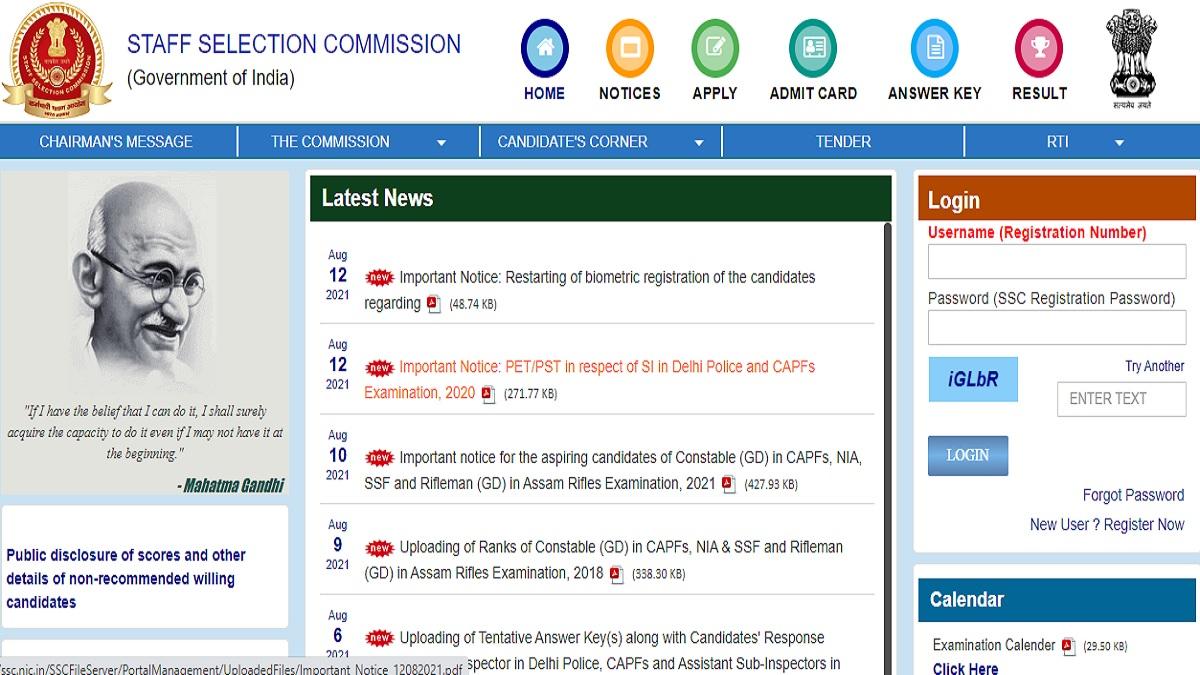Open the TENDER menu item

point(843,141)
